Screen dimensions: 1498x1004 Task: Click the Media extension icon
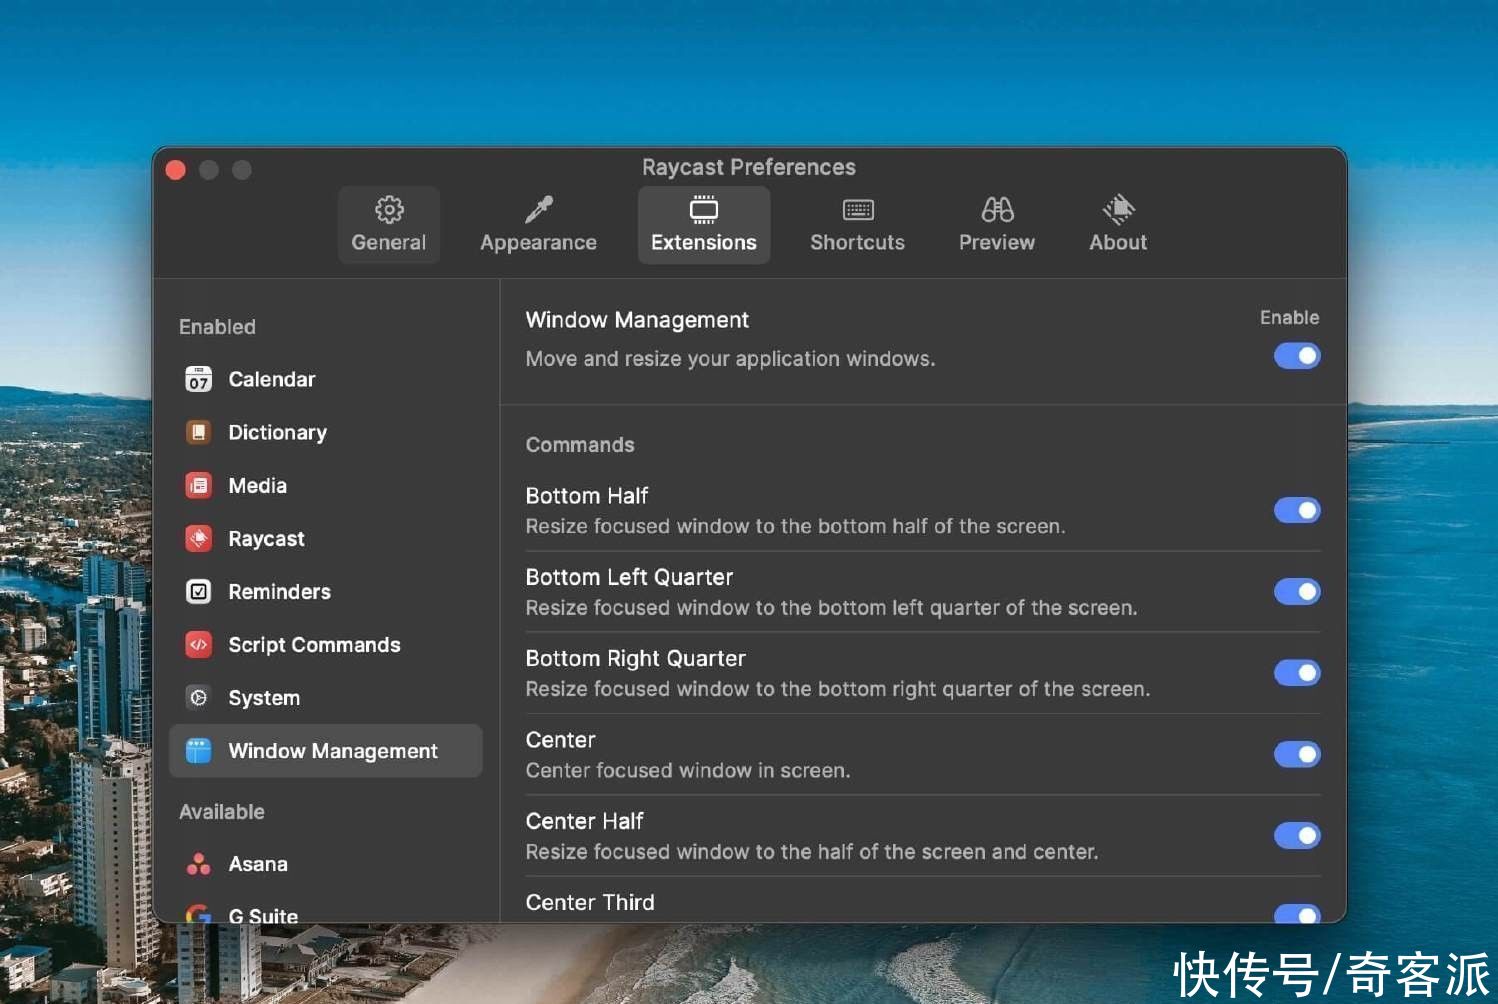coord(199,485)
